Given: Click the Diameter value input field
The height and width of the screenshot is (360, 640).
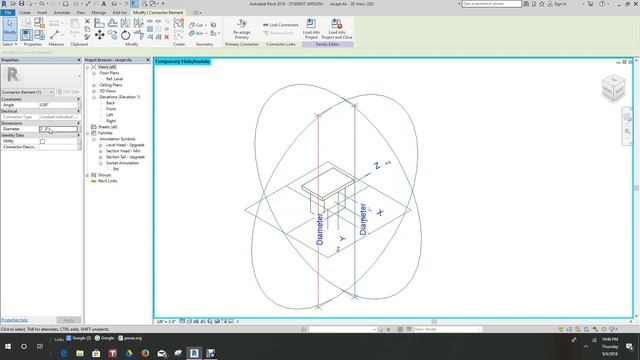Looking at the screenshot, I should point(58,129).
